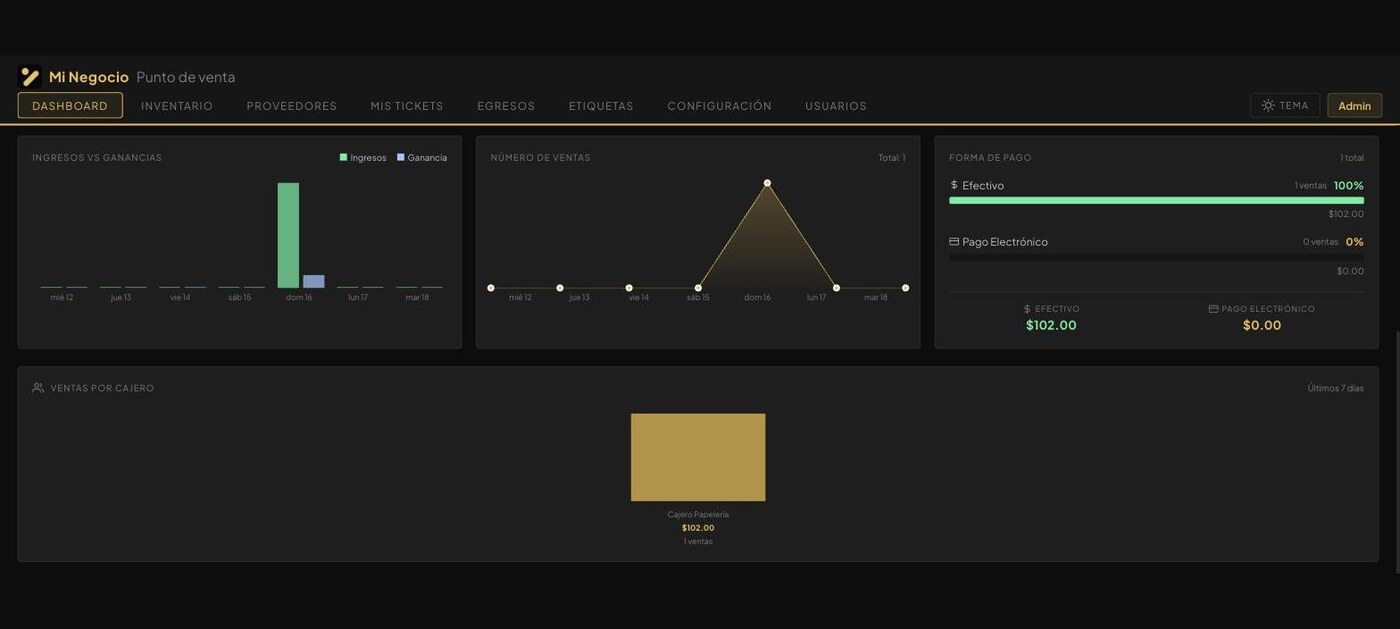Click the 'Total: 1' label

[x=892, y=158]
